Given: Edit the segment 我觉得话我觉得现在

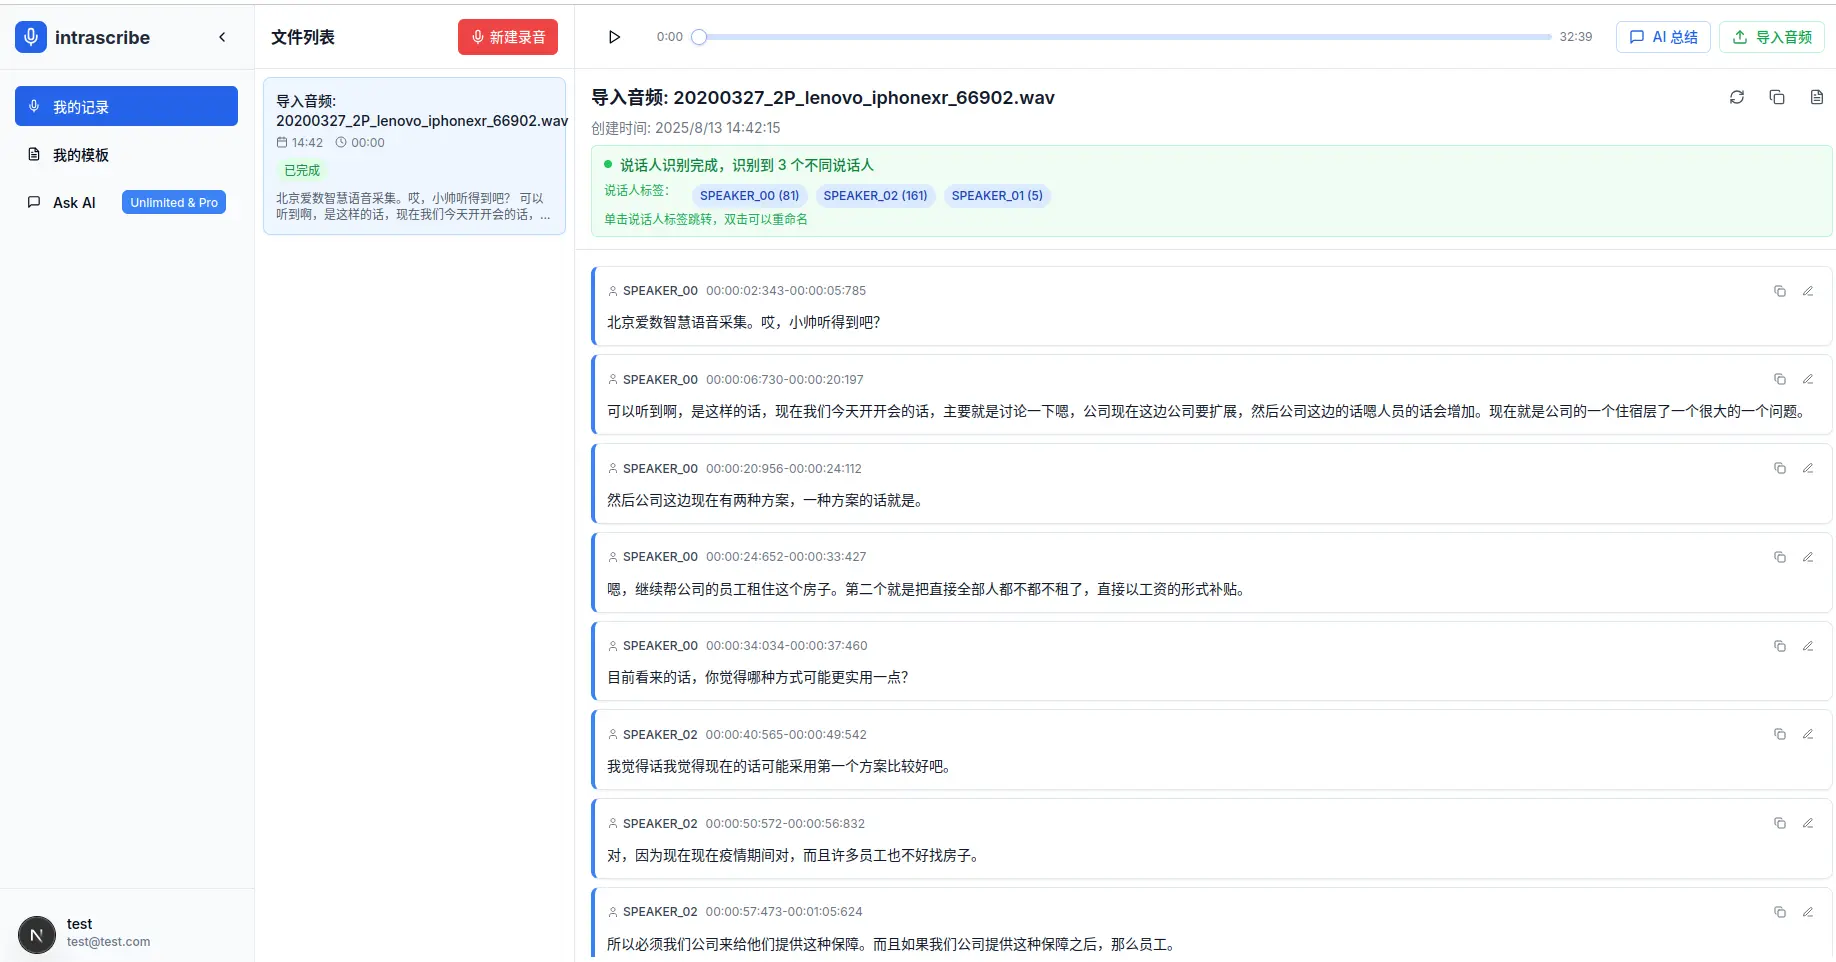Looking at the screenshot, I should pos(1808,734).
